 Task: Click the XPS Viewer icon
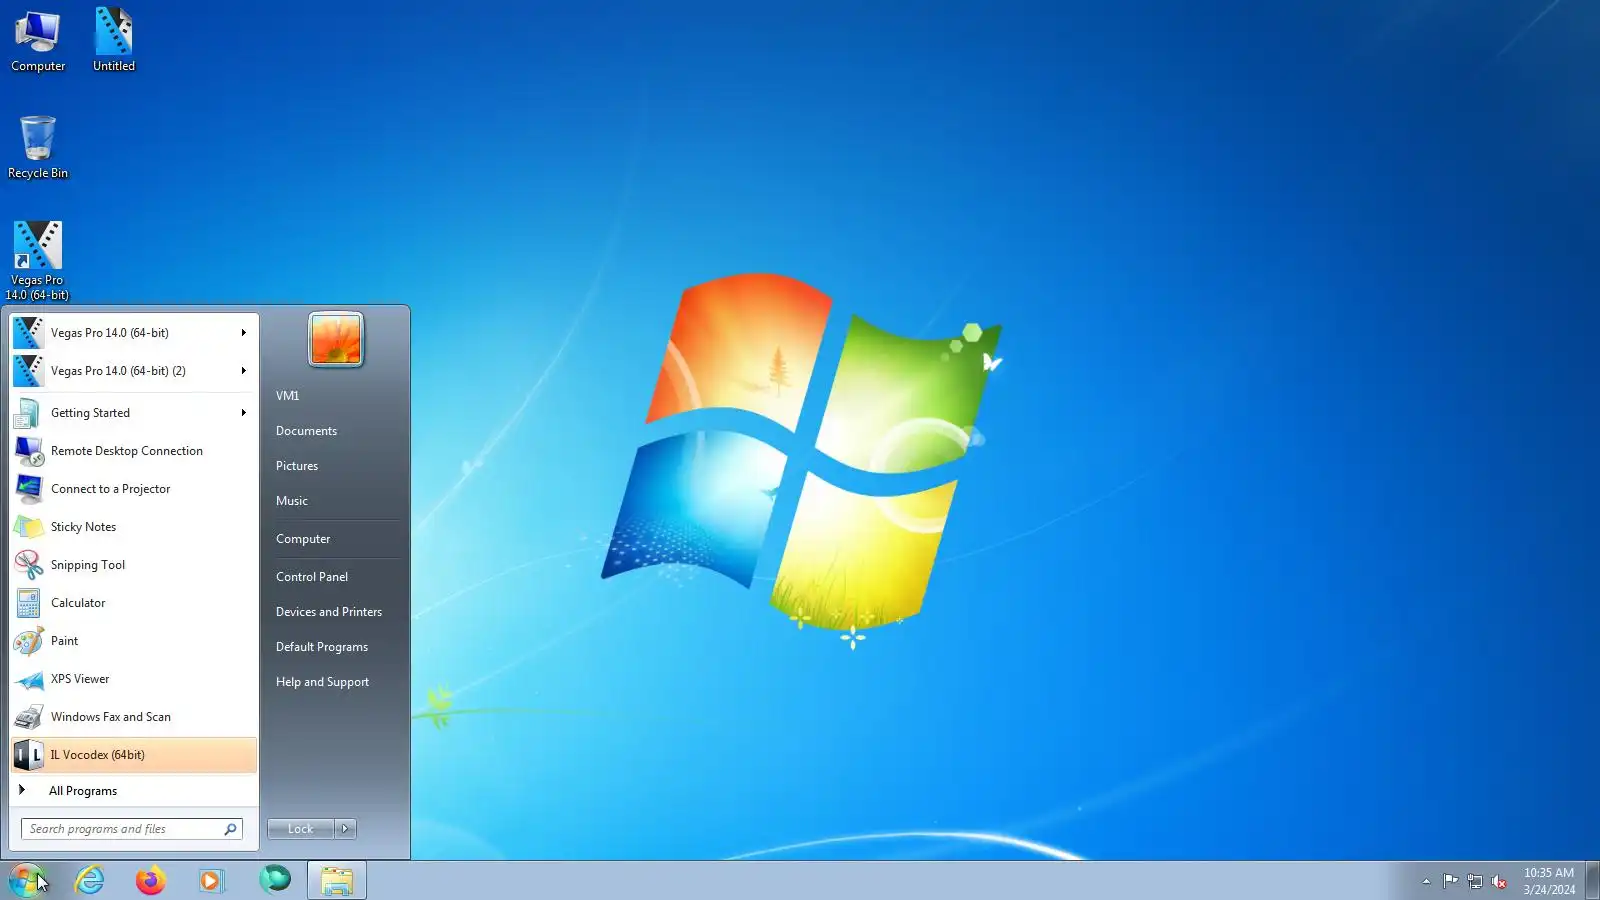point(28,679)
